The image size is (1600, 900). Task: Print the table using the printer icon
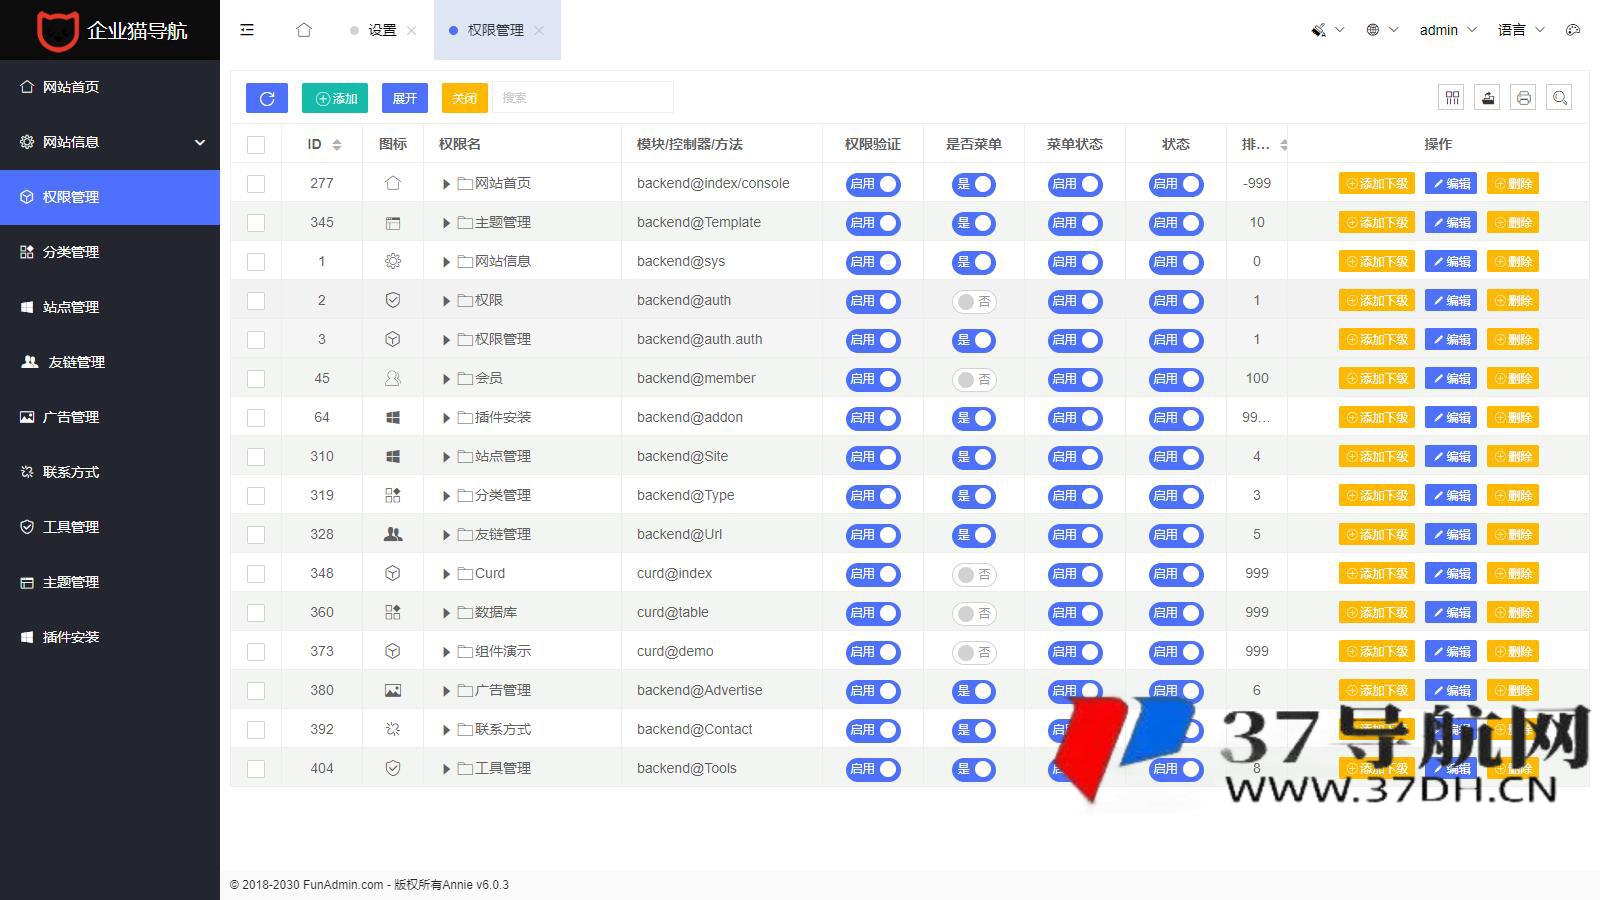tap(1523, 98)
